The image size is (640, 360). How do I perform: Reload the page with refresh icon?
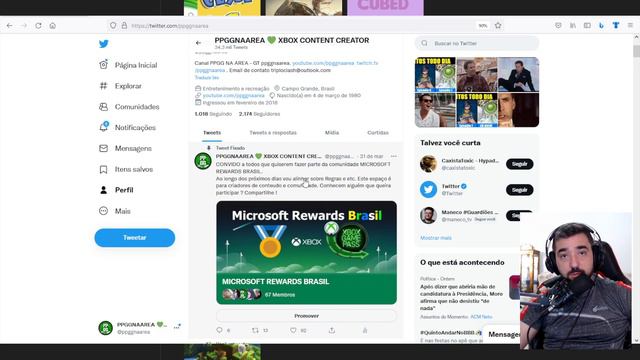click(38, 25)
